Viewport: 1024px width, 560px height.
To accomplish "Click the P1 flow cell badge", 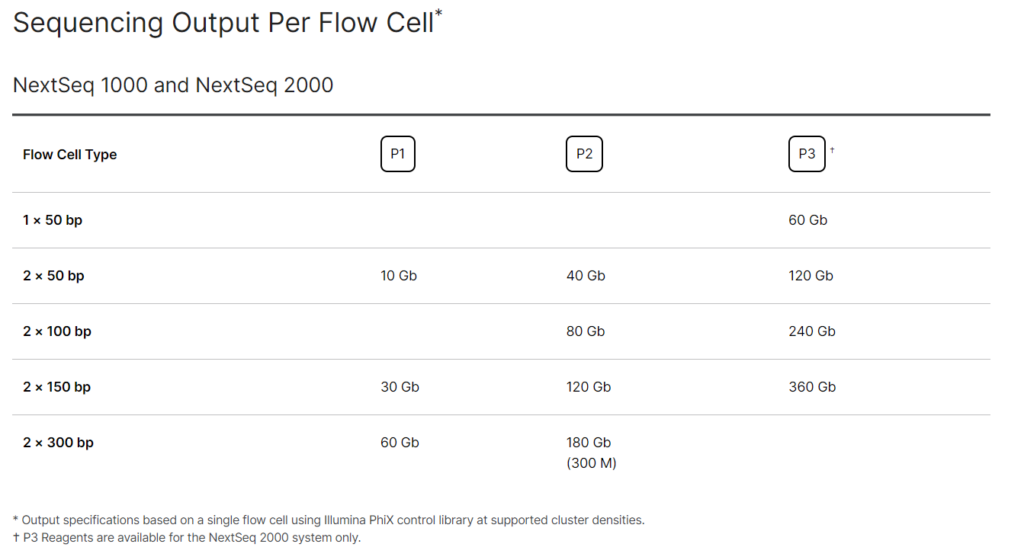I will click(x=398, y=155).
